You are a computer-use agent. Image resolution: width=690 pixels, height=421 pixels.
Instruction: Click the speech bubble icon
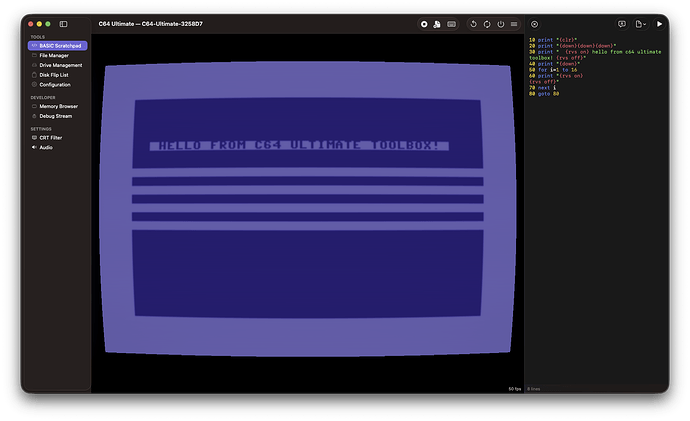point(622,24)
